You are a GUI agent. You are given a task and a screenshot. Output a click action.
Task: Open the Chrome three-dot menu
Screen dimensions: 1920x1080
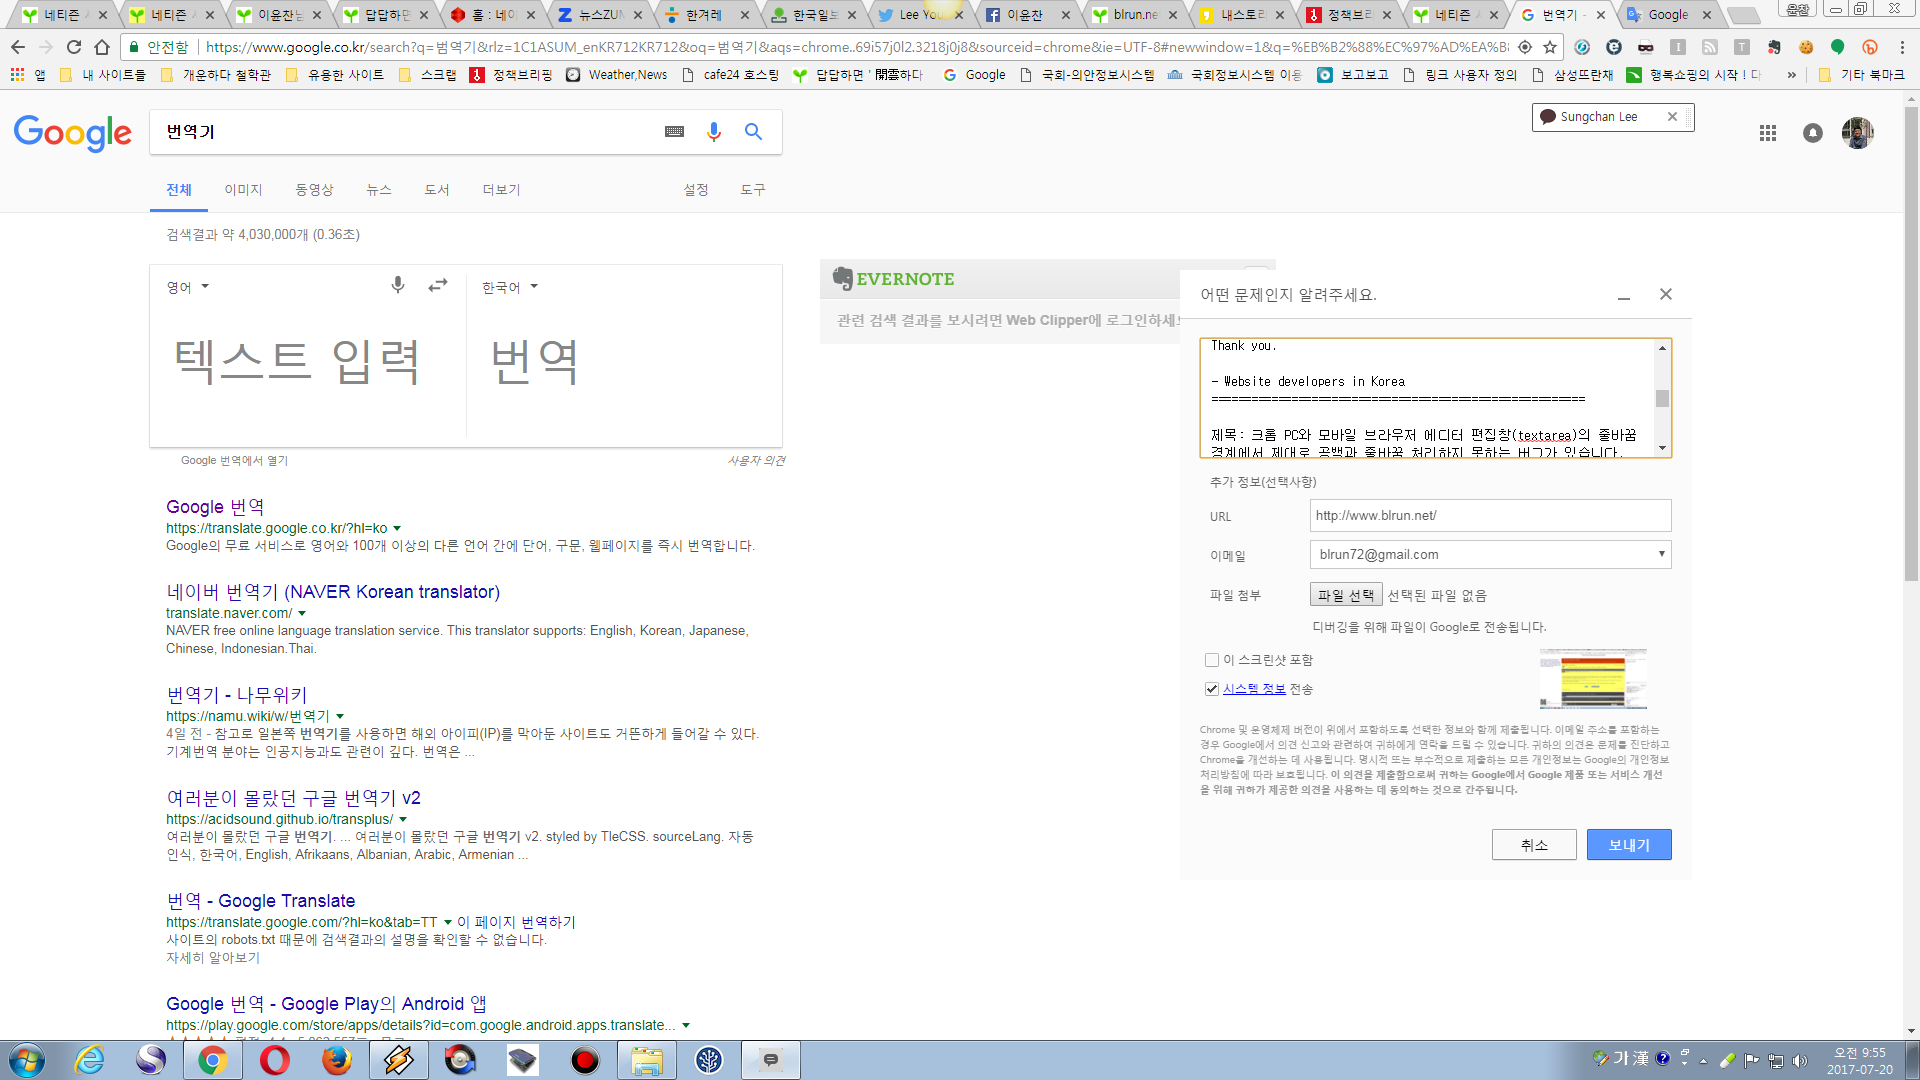pyautogui.click(x=1902, y=47)
